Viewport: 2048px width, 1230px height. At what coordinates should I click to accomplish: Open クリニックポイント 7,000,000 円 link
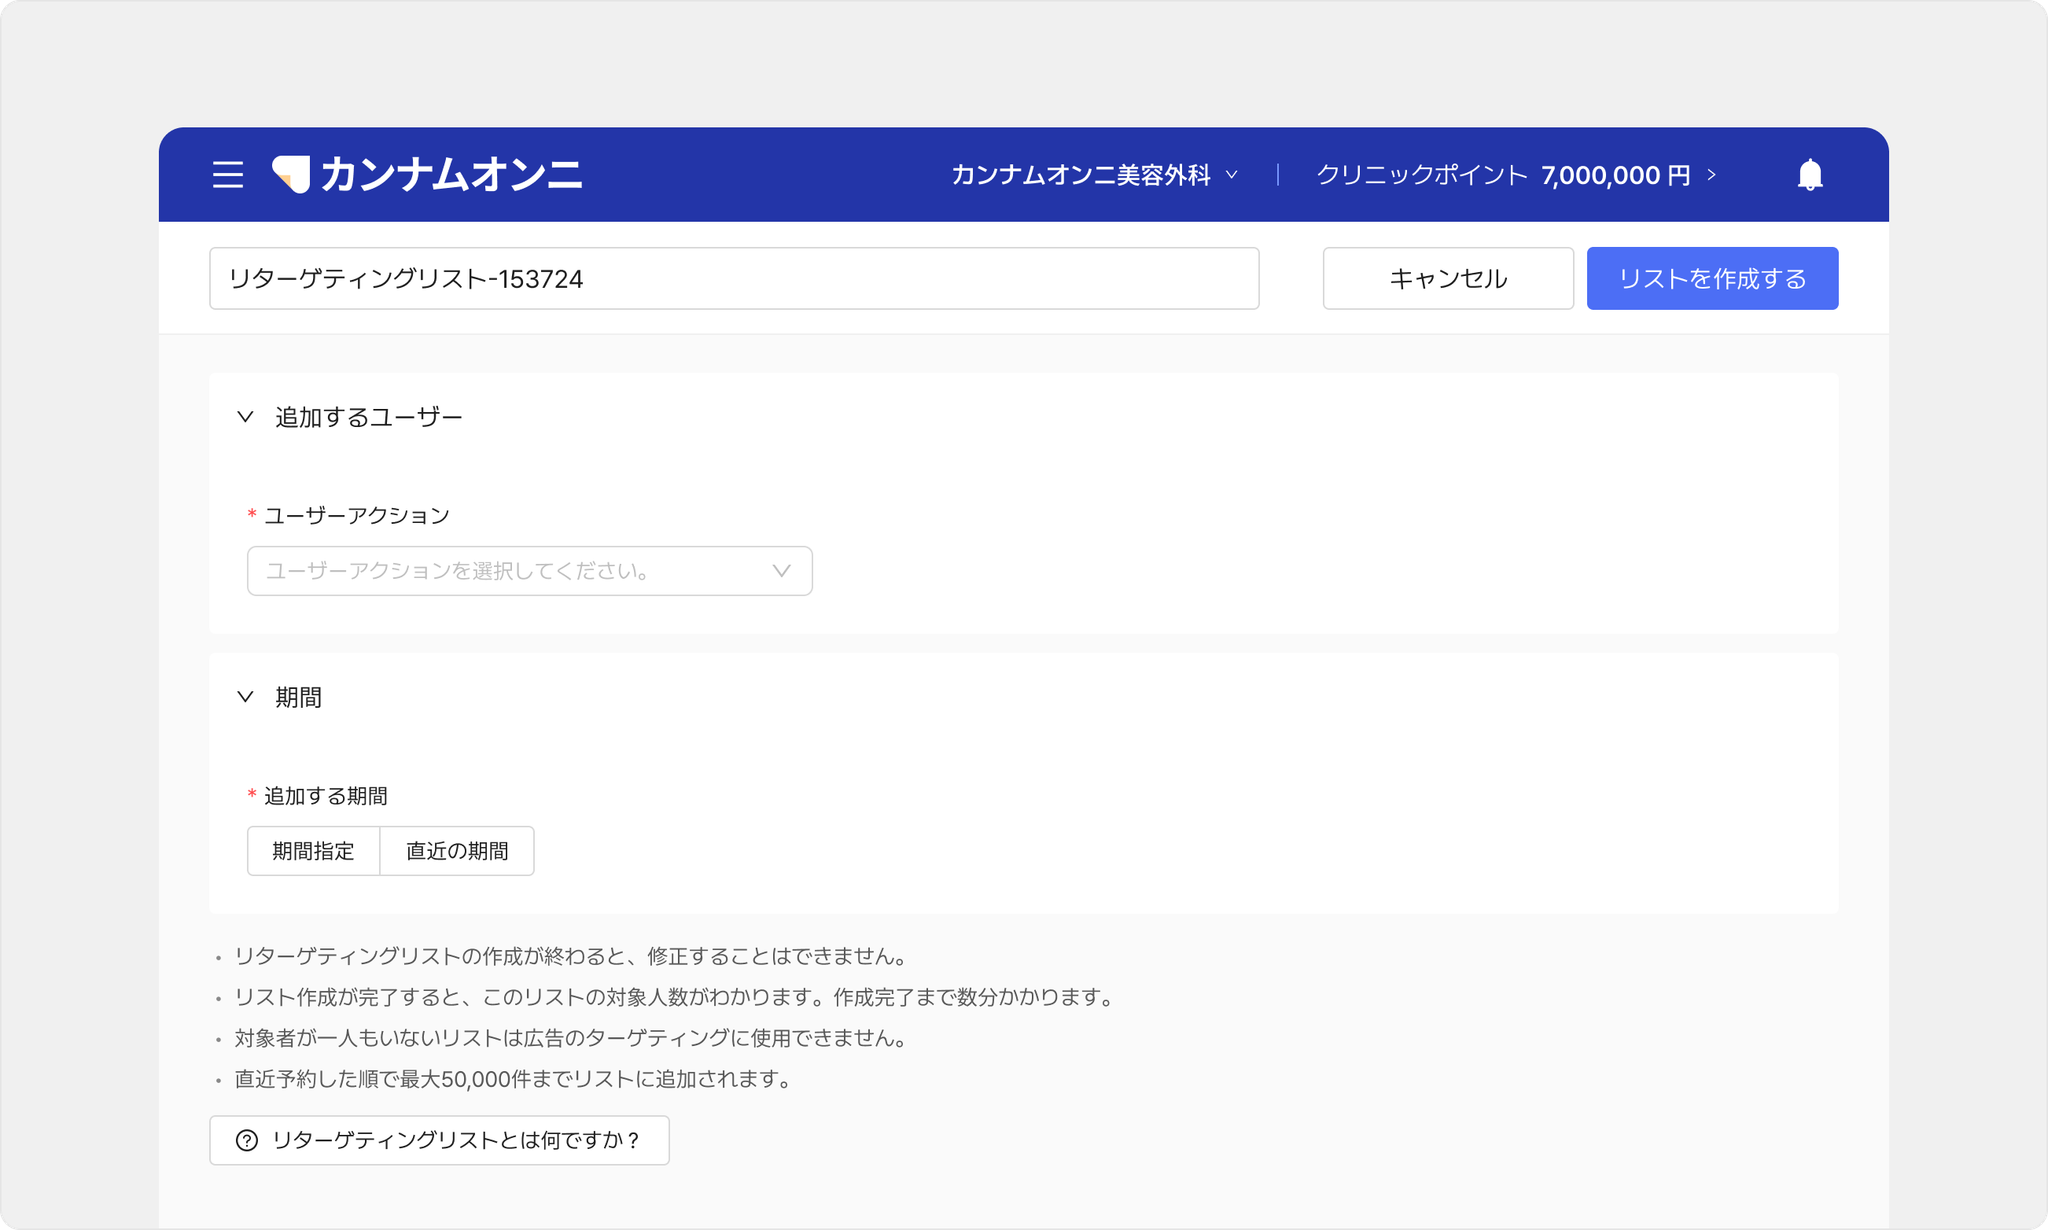[x=1516, y=175]
